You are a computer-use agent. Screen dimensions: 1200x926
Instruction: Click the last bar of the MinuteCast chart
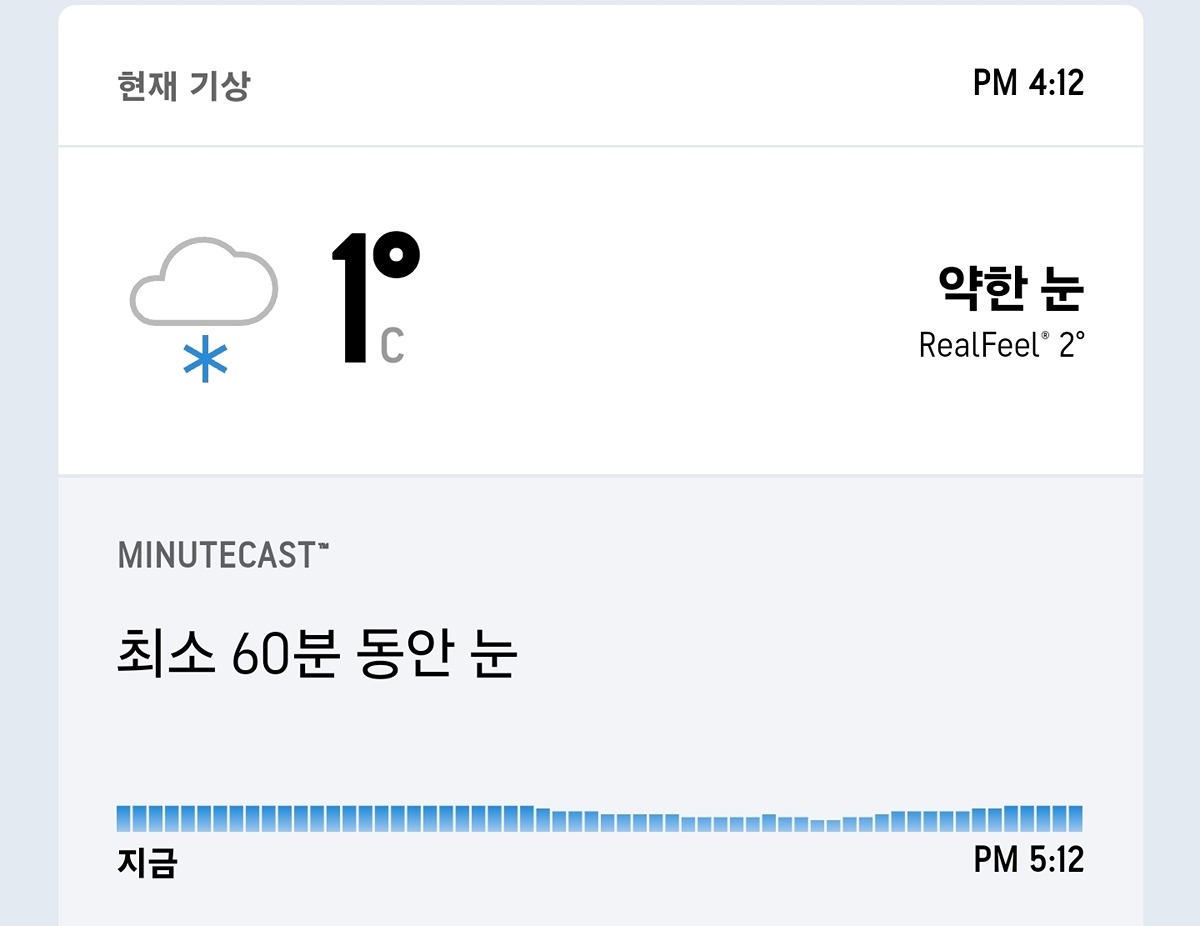(x=1075, y=819)
